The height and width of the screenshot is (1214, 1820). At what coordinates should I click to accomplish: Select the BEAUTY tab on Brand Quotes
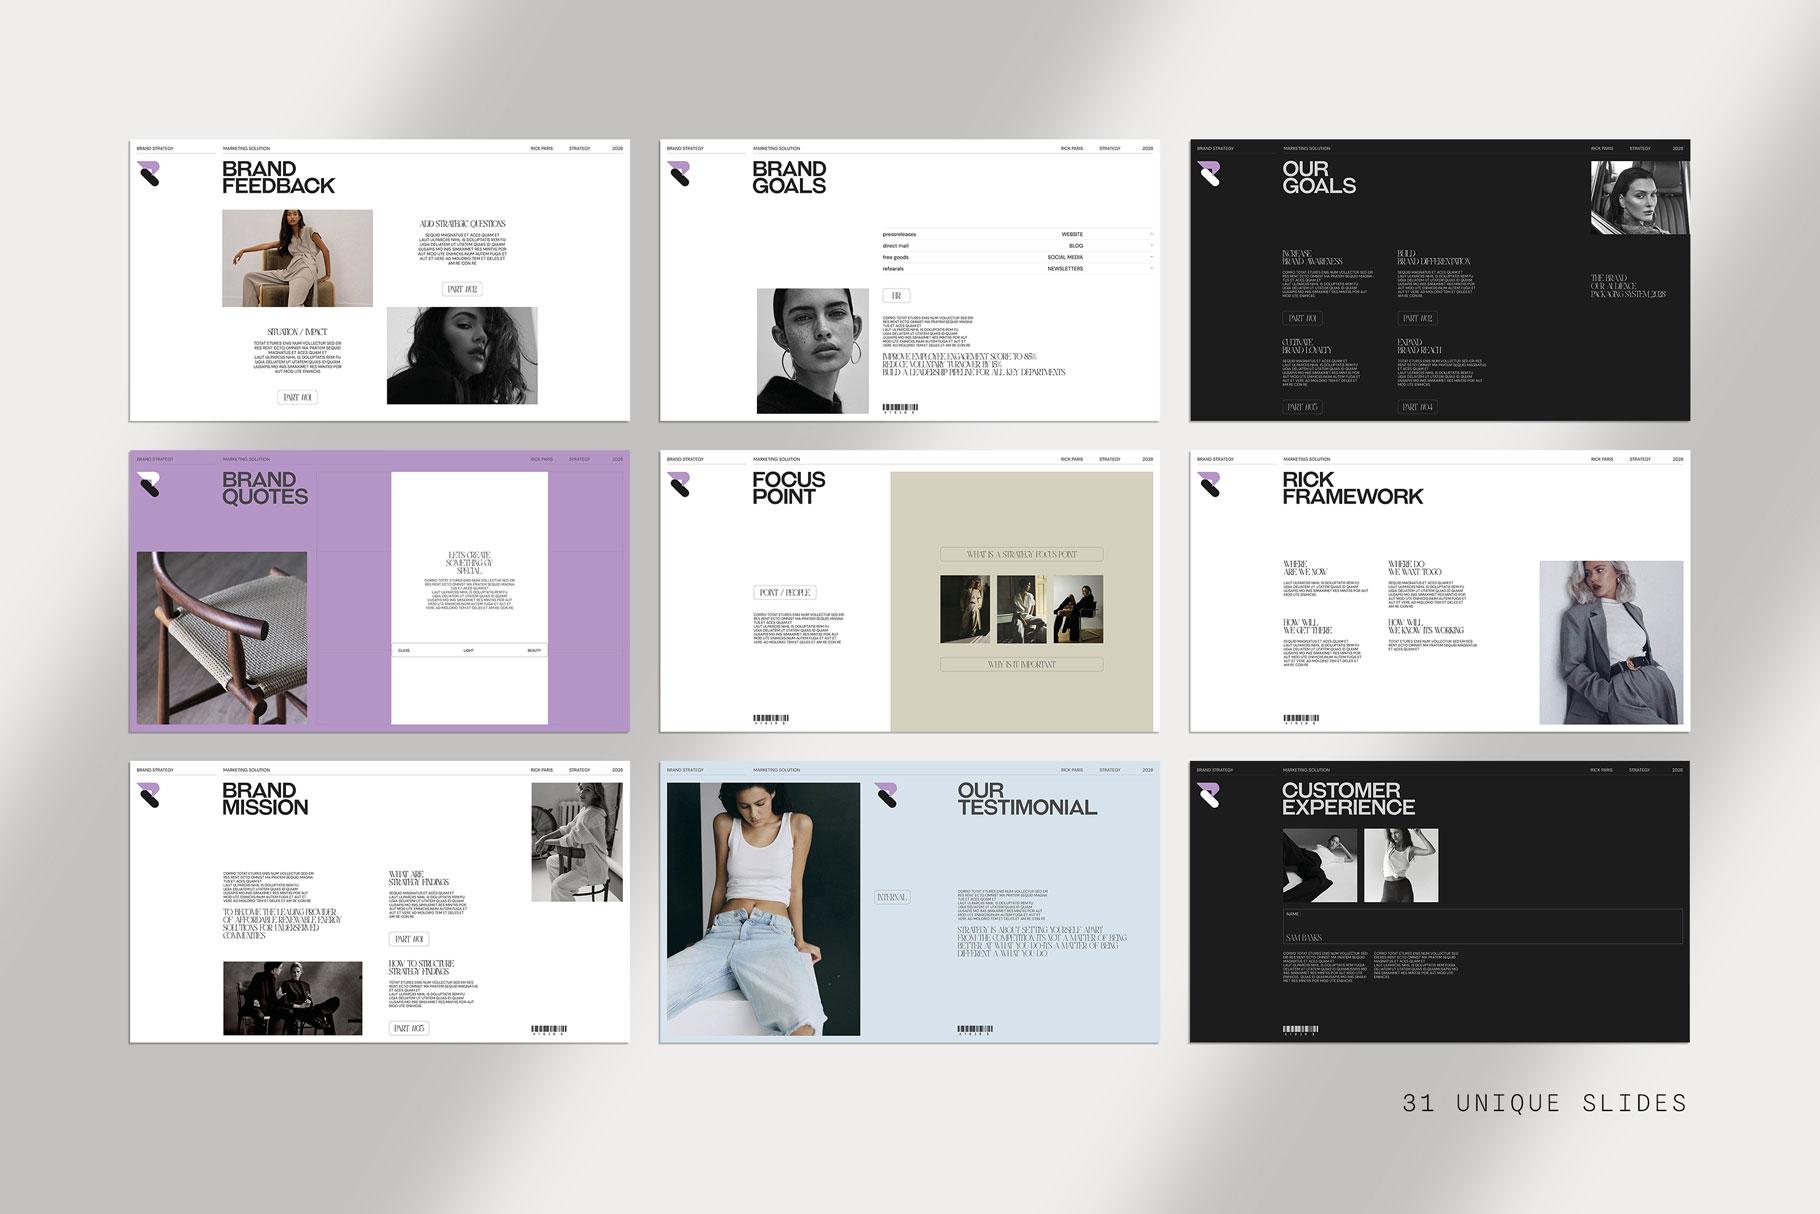(x=534, y=651)
